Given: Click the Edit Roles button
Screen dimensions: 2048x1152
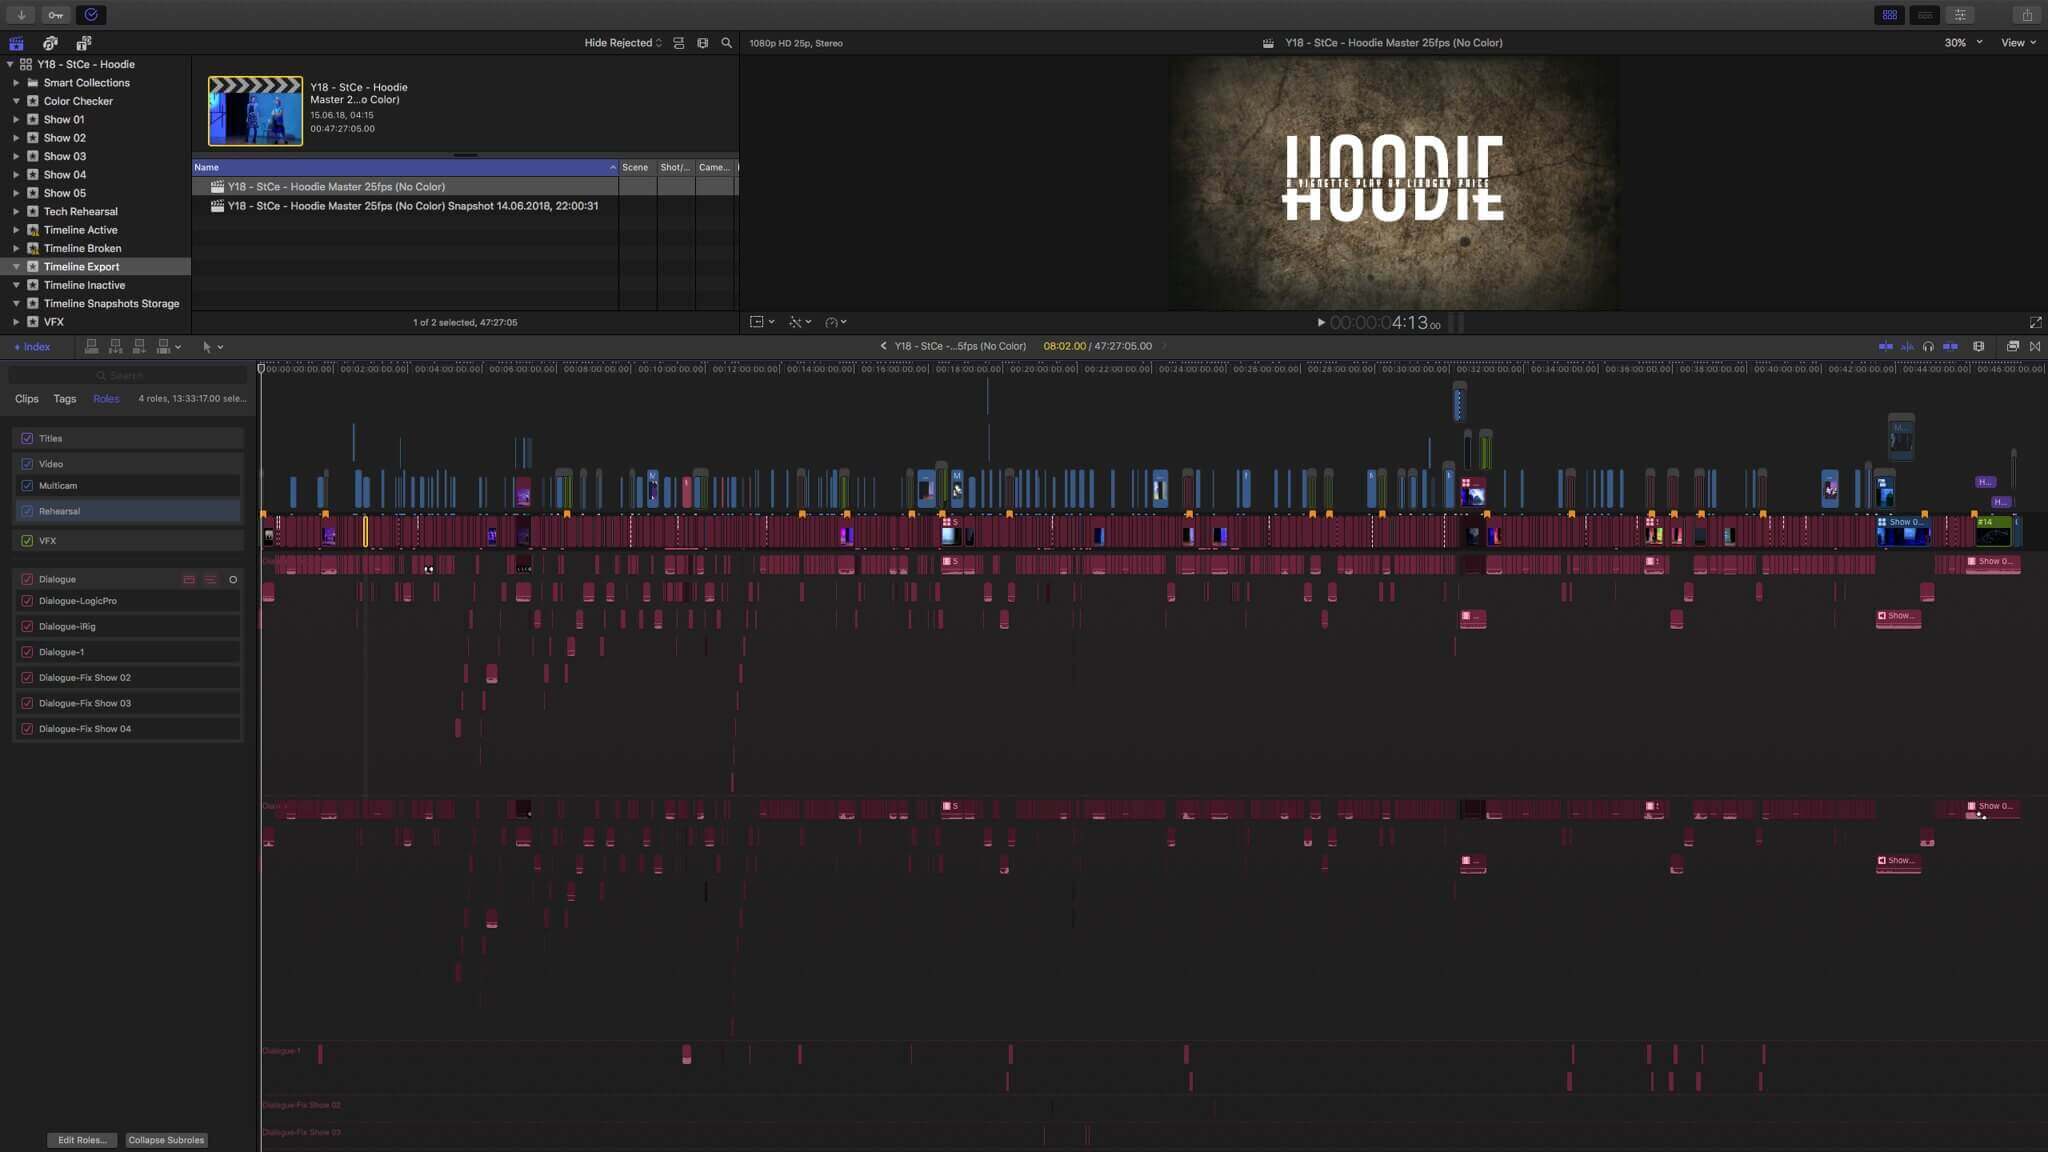Looking at the screenshot, I should tap(82, 1140).
